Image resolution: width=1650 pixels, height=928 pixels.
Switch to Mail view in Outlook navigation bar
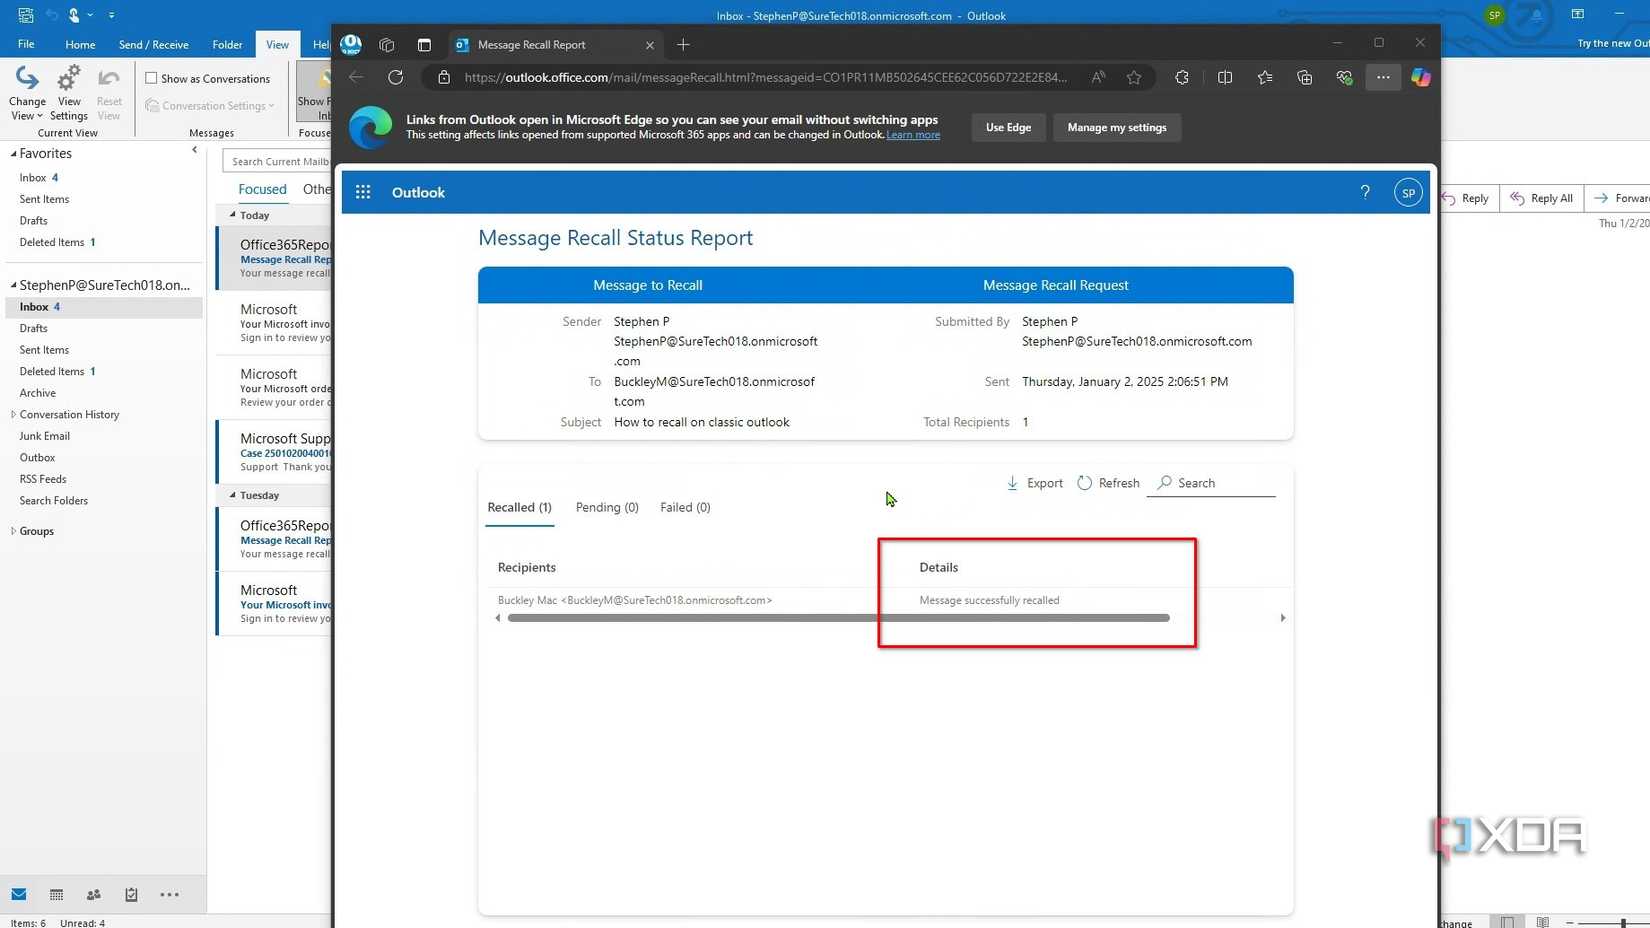(x=19, y=894)
